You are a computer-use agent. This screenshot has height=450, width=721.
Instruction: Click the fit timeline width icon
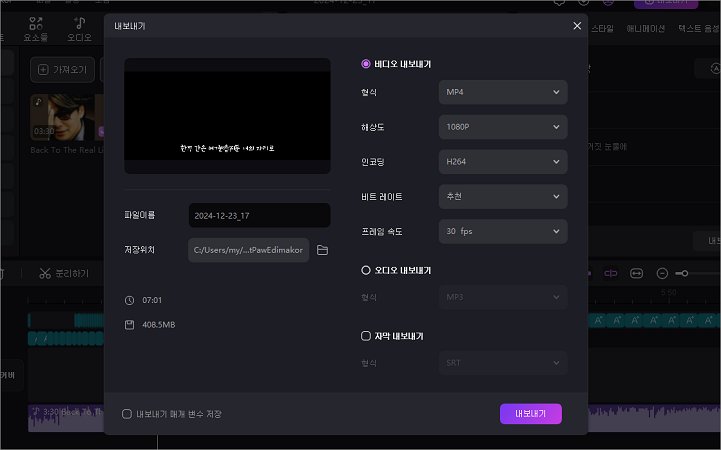coord(636,273)
